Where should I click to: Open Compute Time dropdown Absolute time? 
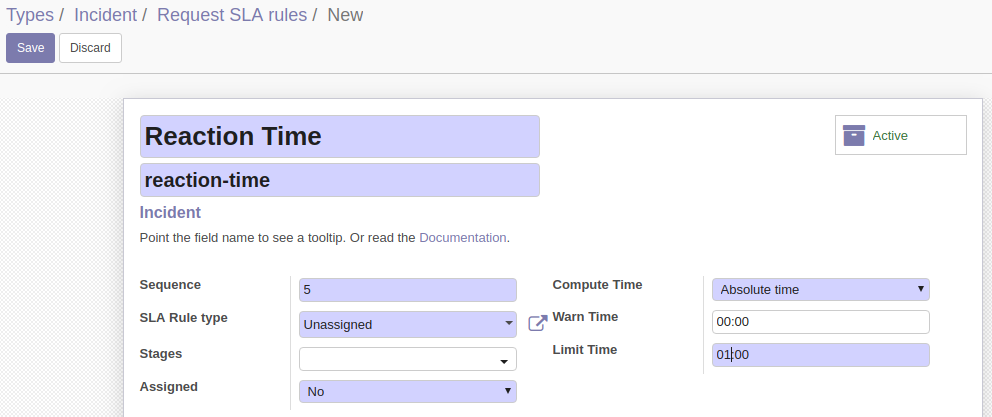[x=821, y=290]
